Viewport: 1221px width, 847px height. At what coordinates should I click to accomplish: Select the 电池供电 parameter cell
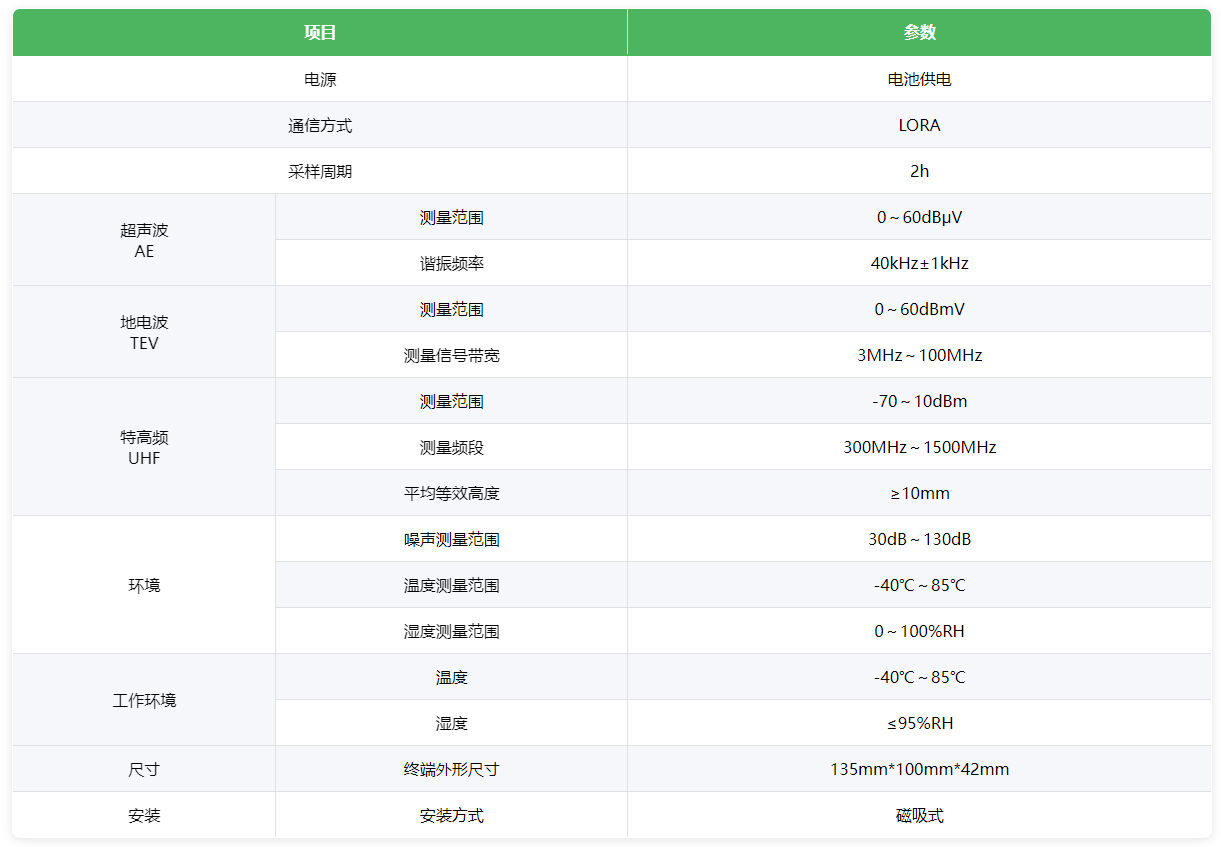click(919, 79)
